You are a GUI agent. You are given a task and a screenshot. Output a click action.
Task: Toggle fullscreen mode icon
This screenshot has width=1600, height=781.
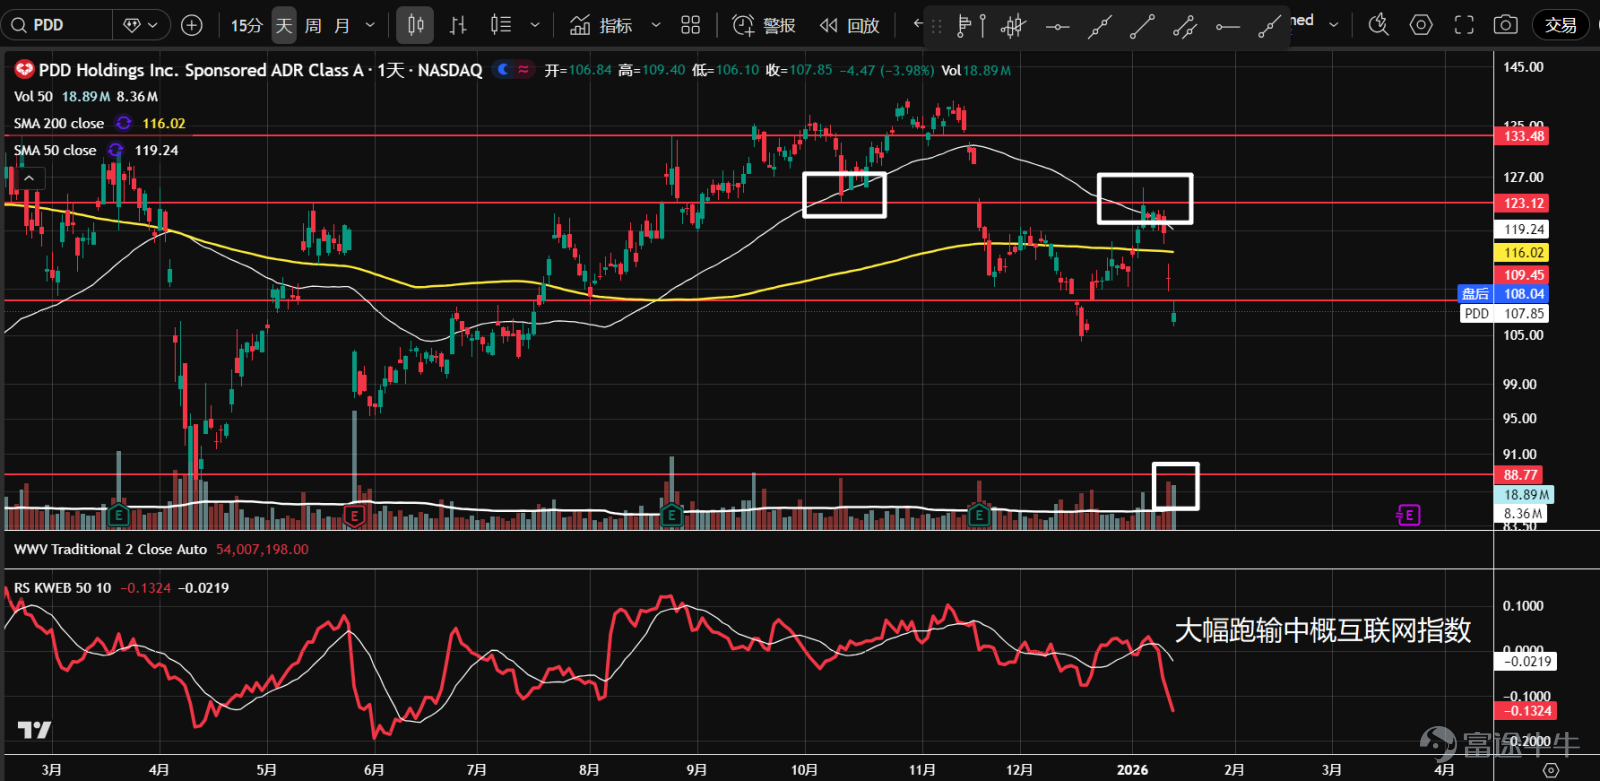(x=1464, y=25)
